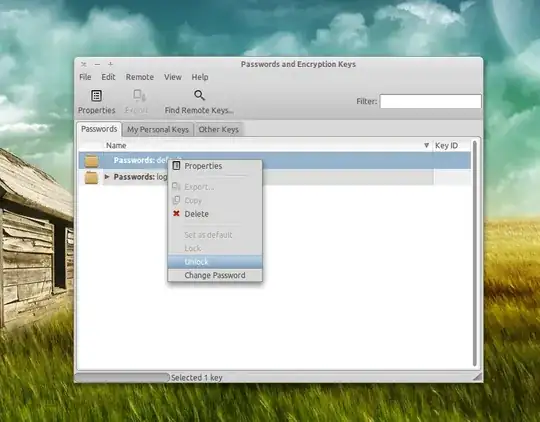Minimize the Passwords and Encryption Keys window
The width and height of the screenshot is (540, 422).
pyautogui.click(x=97, y=64)
